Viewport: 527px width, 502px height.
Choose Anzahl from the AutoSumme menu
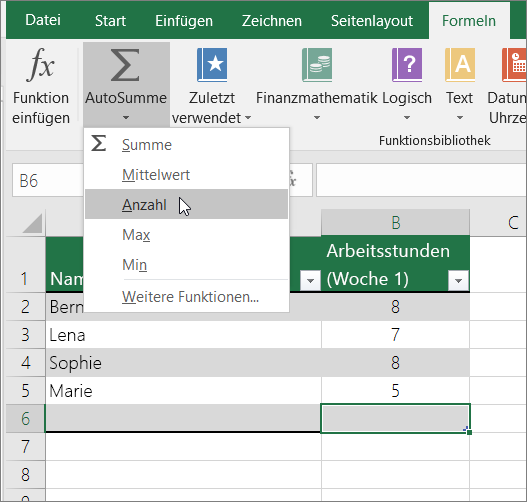[x=186, y=204]
